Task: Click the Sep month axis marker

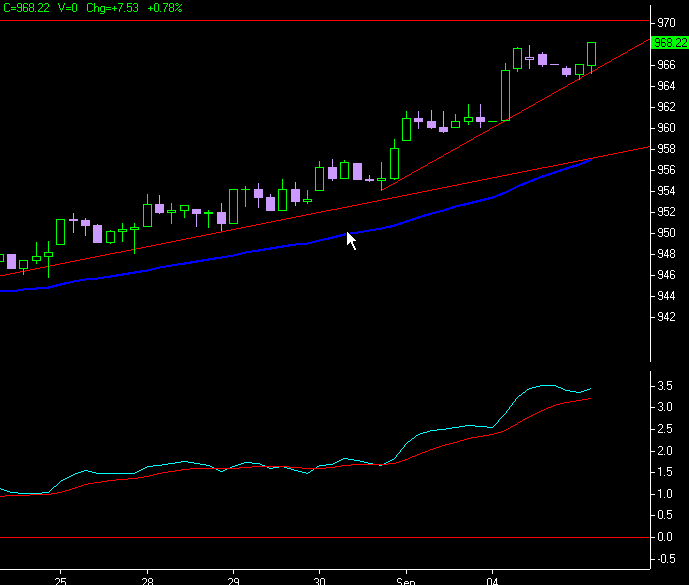Action: pos(406,581)
